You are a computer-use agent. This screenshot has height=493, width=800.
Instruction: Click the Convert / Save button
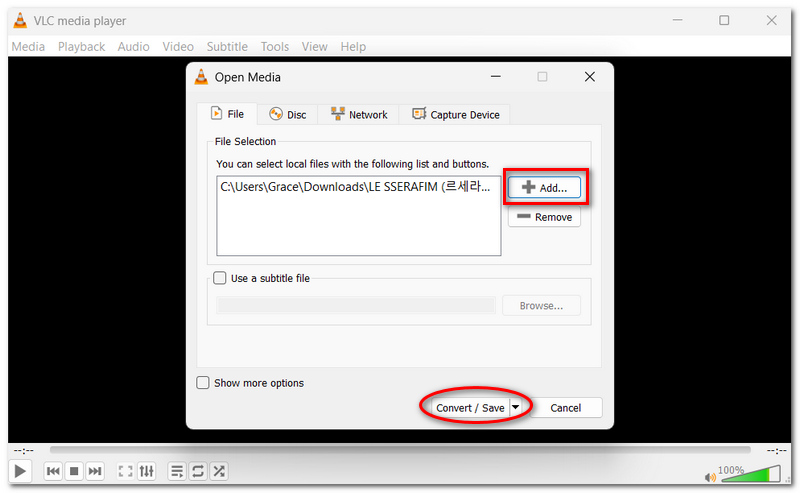[x=470, y=408]
